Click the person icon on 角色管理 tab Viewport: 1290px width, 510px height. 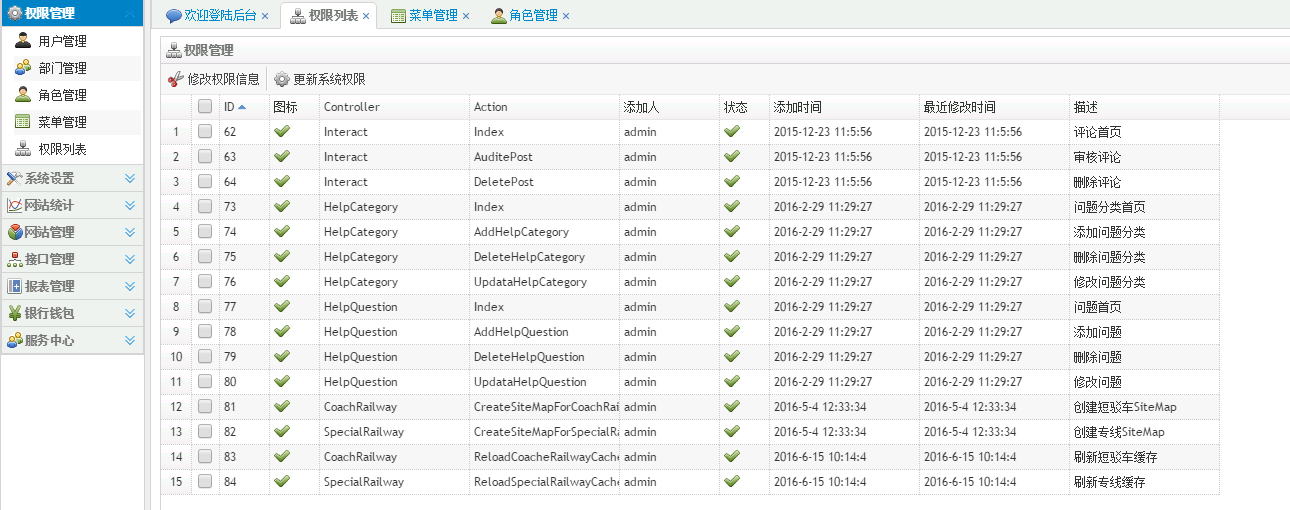click(498, 16)
